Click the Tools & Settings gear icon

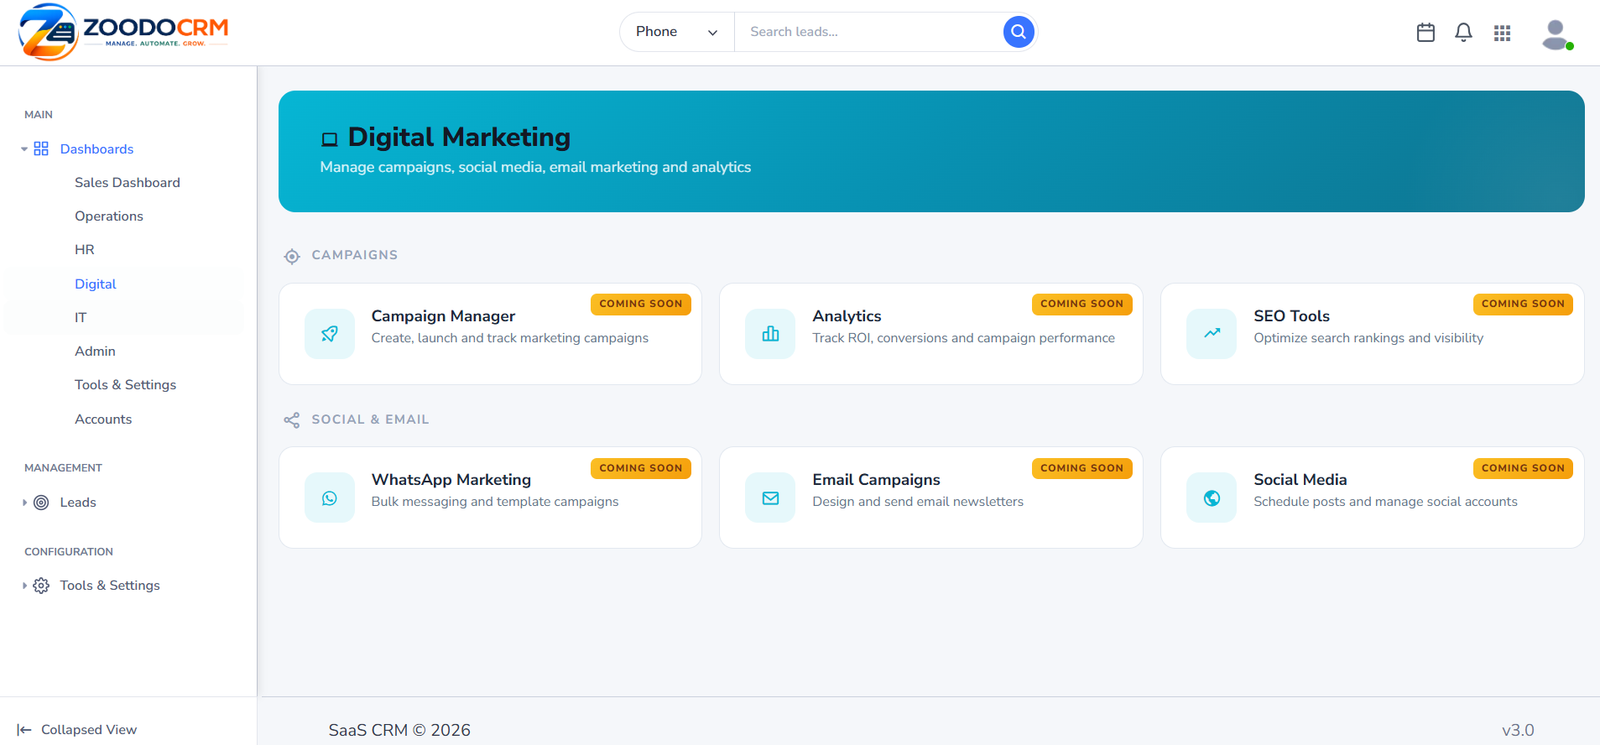41,586
